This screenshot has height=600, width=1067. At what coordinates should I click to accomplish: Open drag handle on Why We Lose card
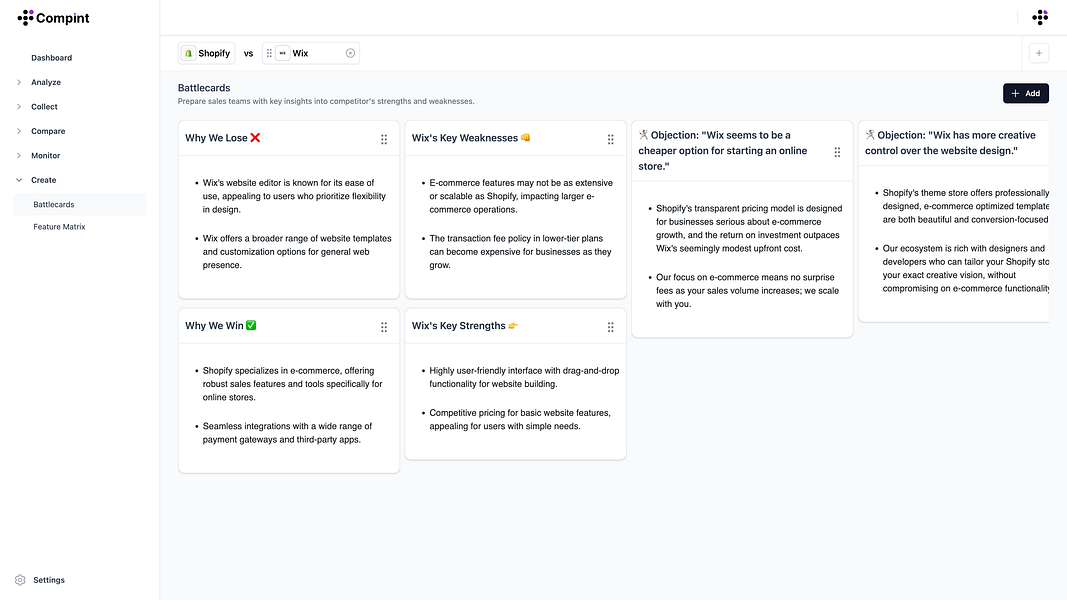coord(384,139)
